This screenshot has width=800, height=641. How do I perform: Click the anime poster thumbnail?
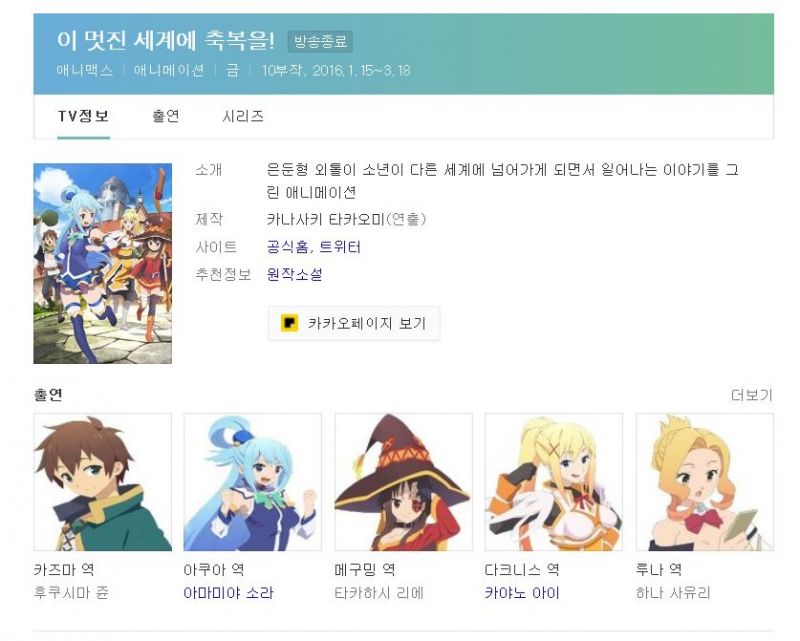pos(103,263)
